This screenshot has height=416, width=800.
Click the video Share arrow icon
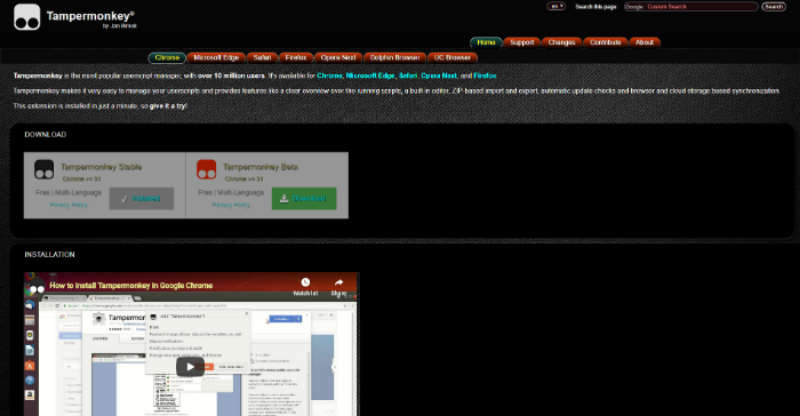coord(339,282)
